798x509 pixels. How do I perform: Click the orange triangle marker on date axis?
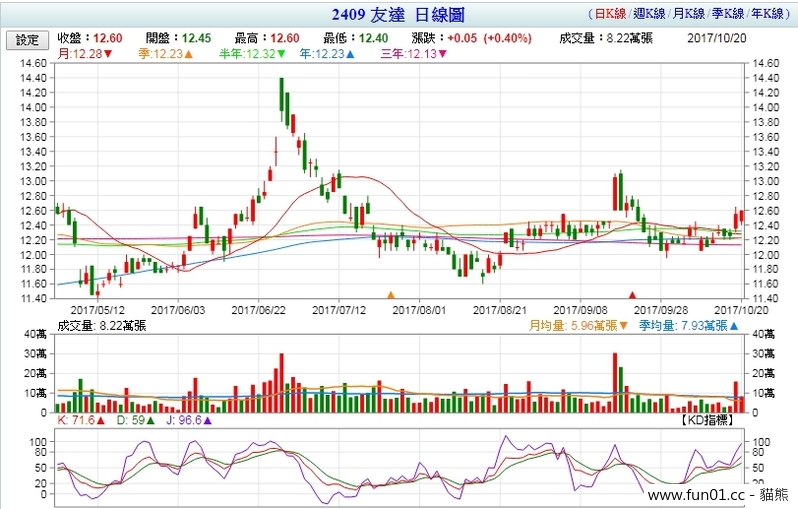391,295
